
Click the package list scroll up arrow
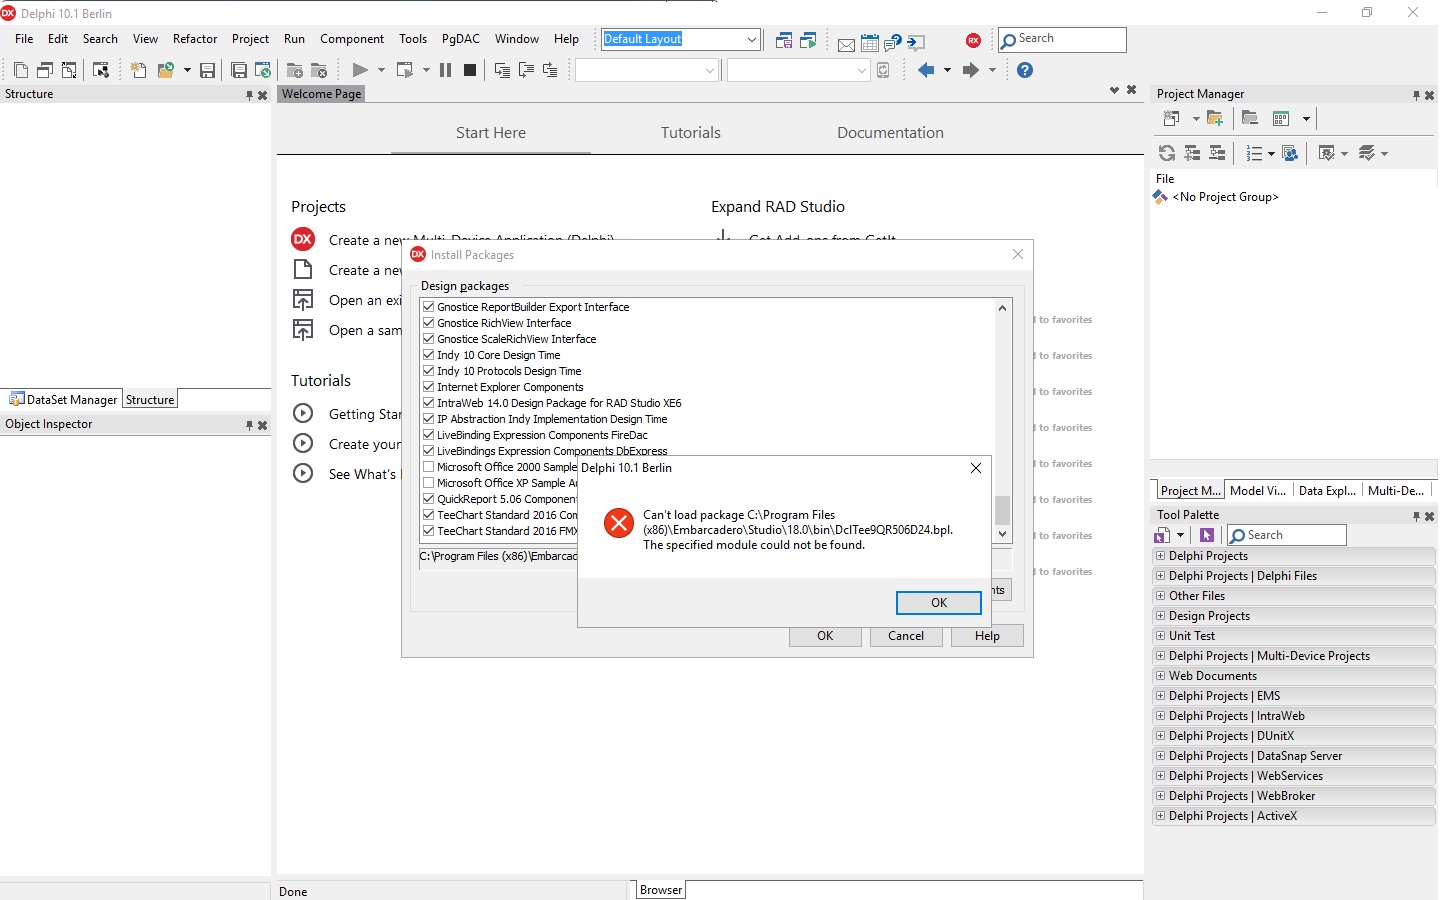point(1002,308)
